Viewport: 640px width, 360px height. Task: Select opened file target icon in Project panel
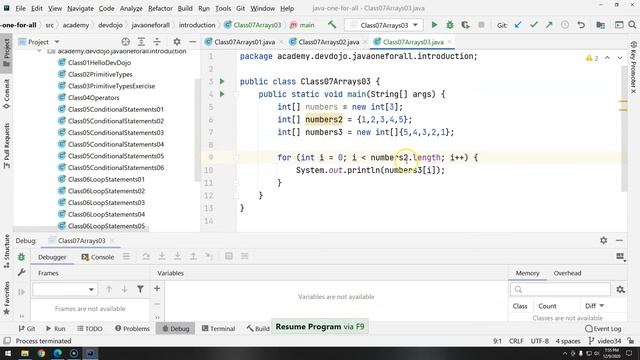pos(126,42)
